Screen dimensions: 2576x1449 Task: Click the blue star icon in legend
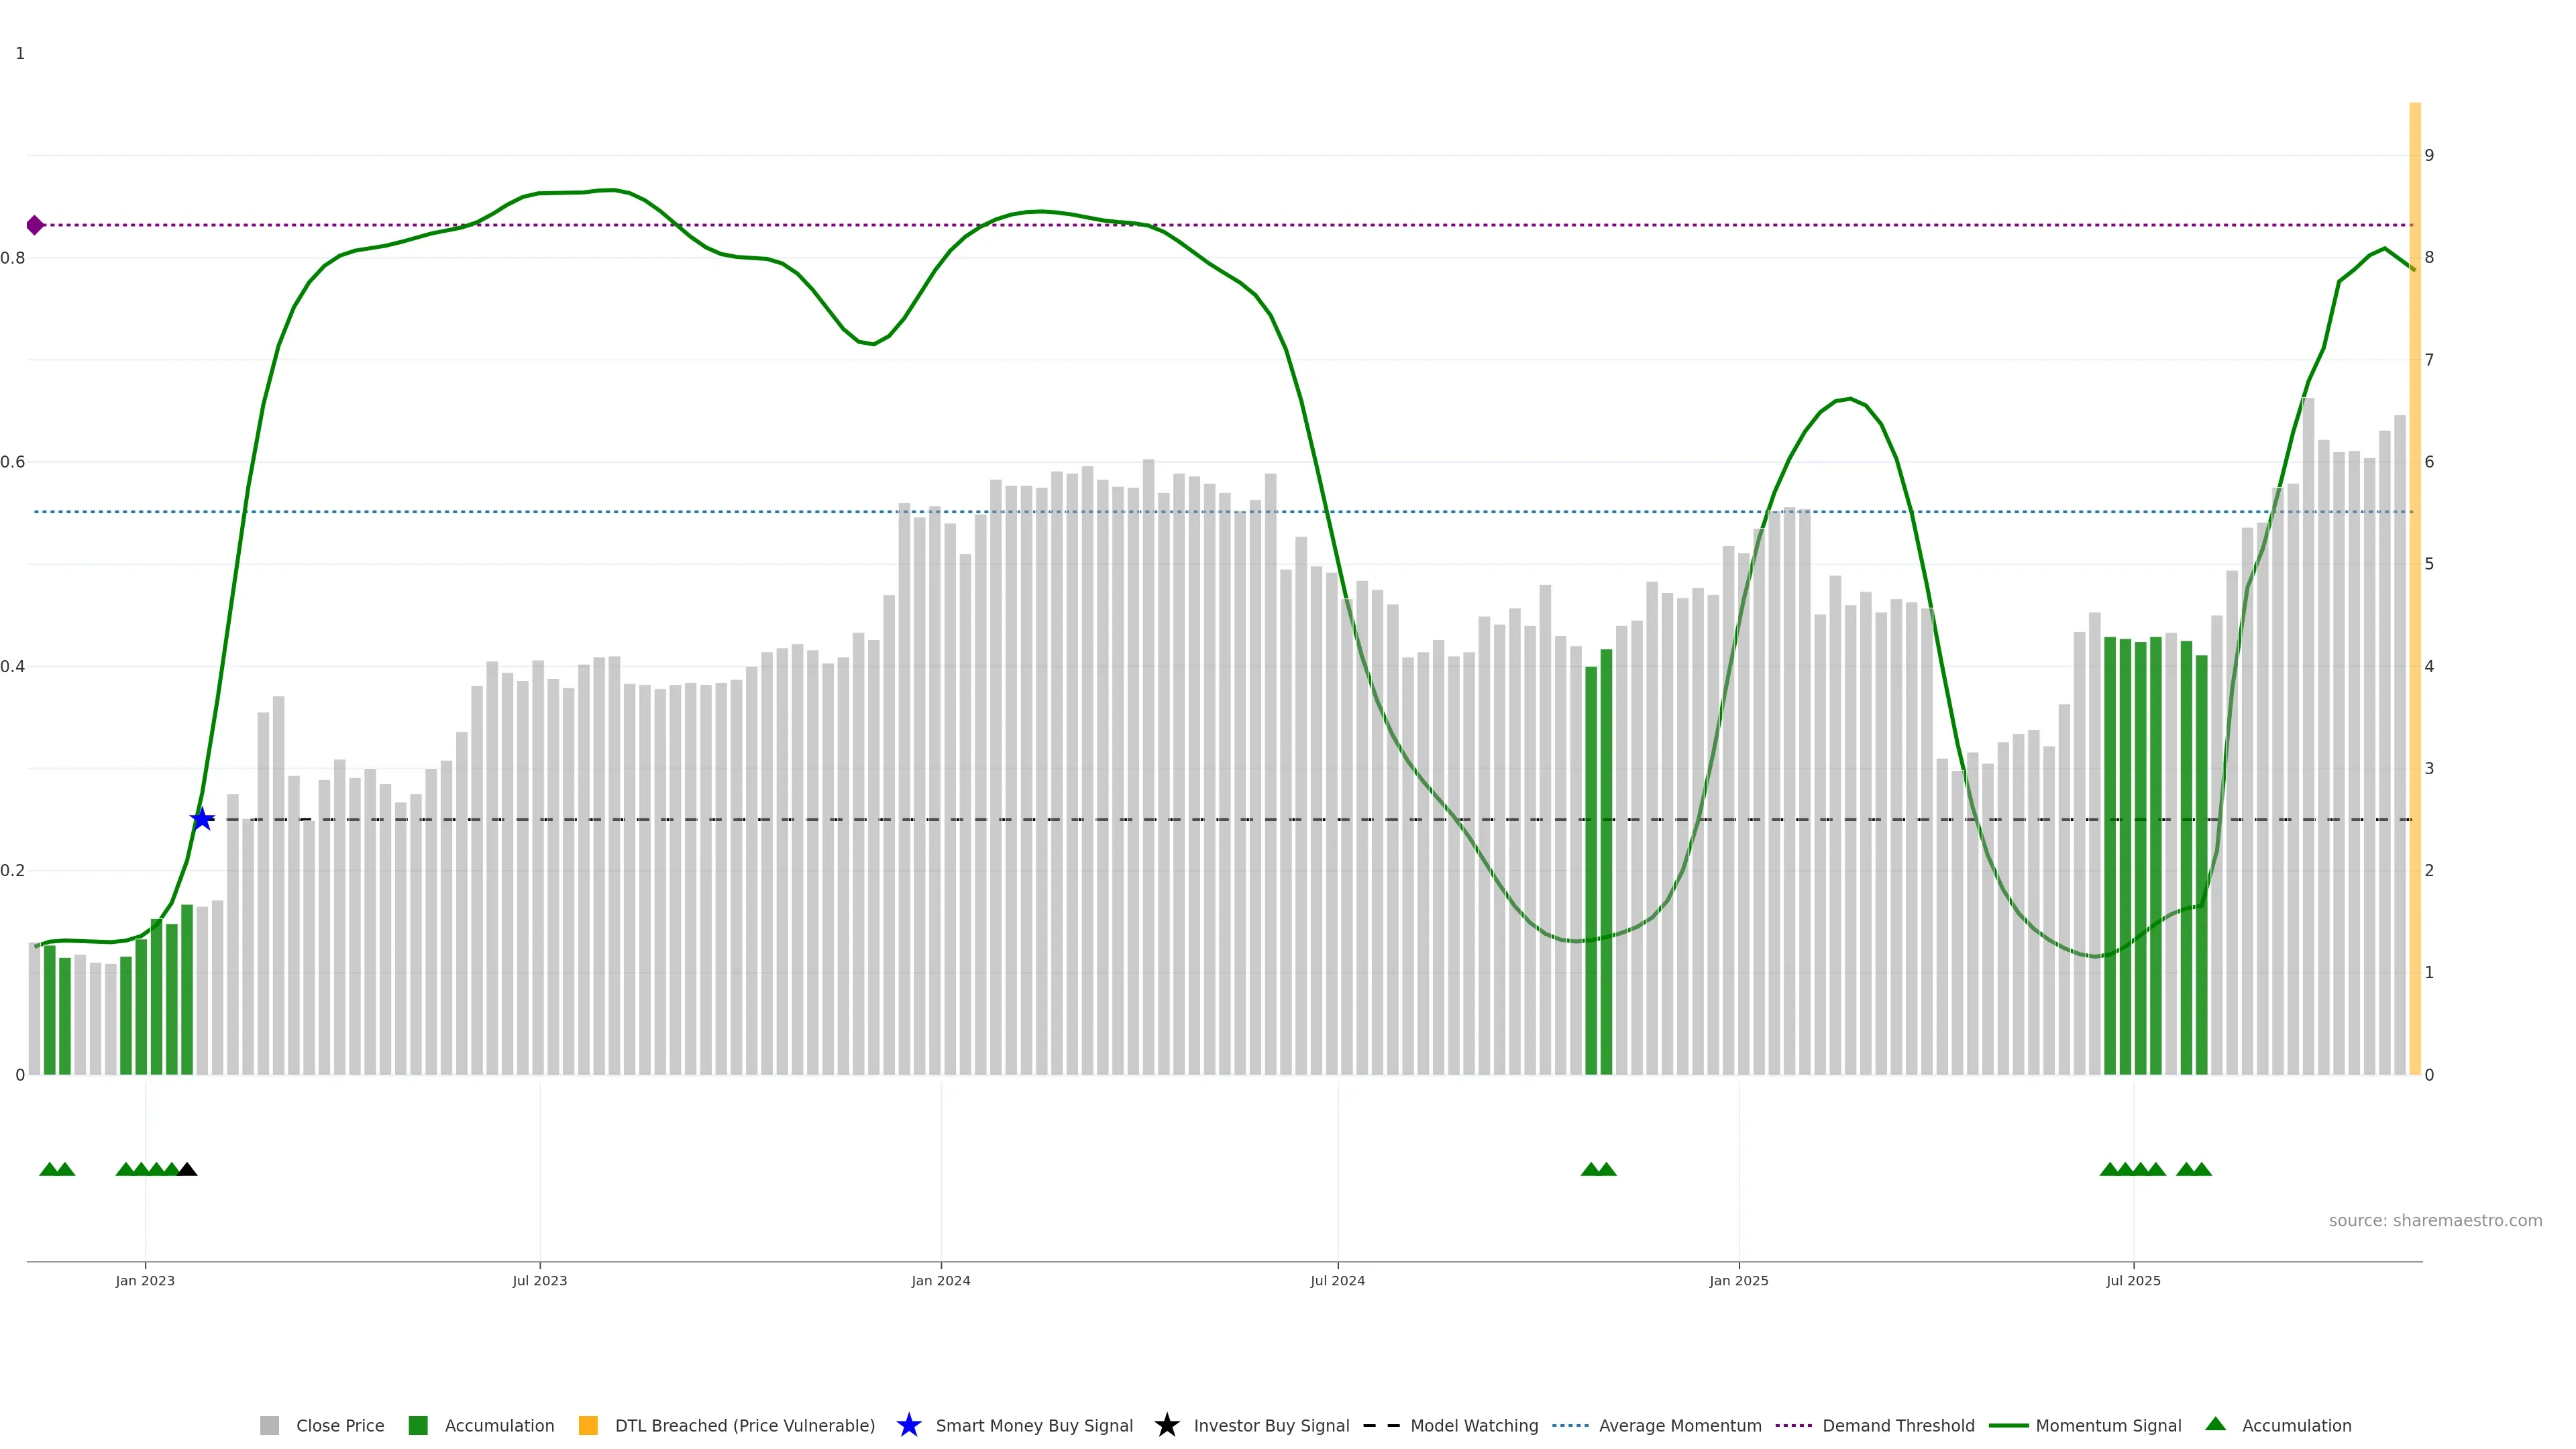908,1425
